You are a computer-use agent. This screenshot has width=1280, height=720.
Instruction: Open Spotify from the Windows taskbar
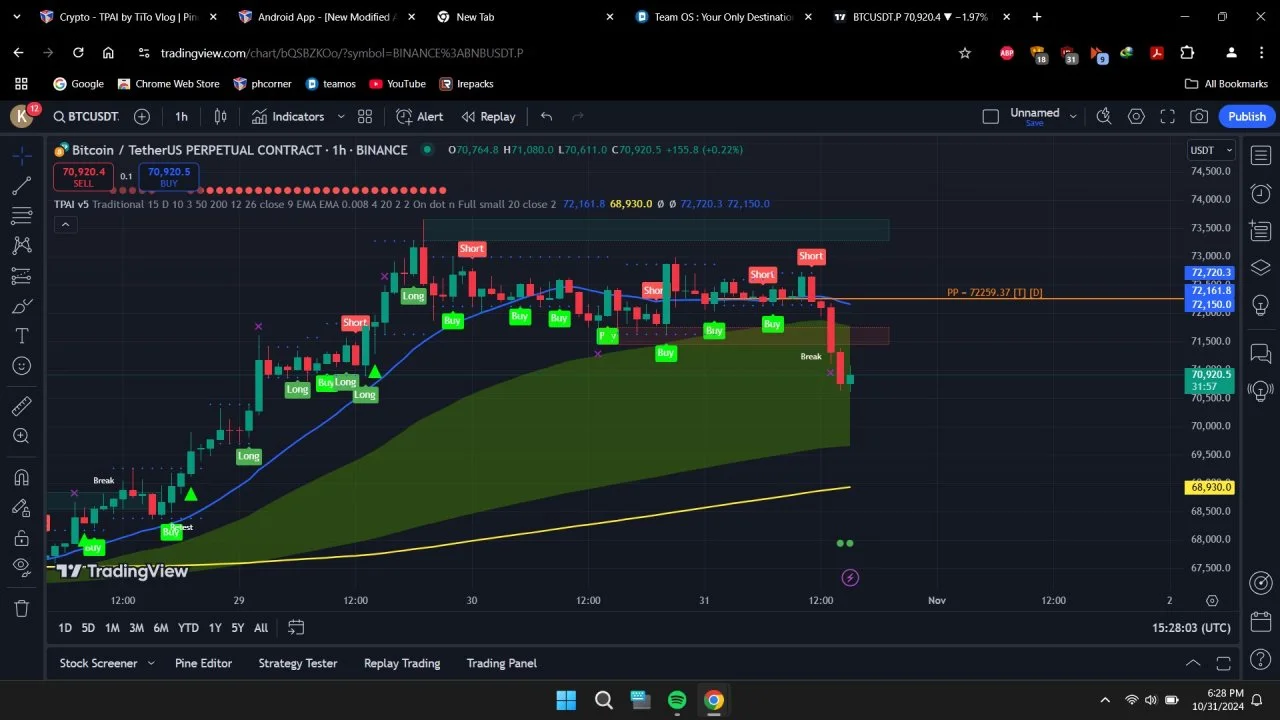click(x=677, y=700)
